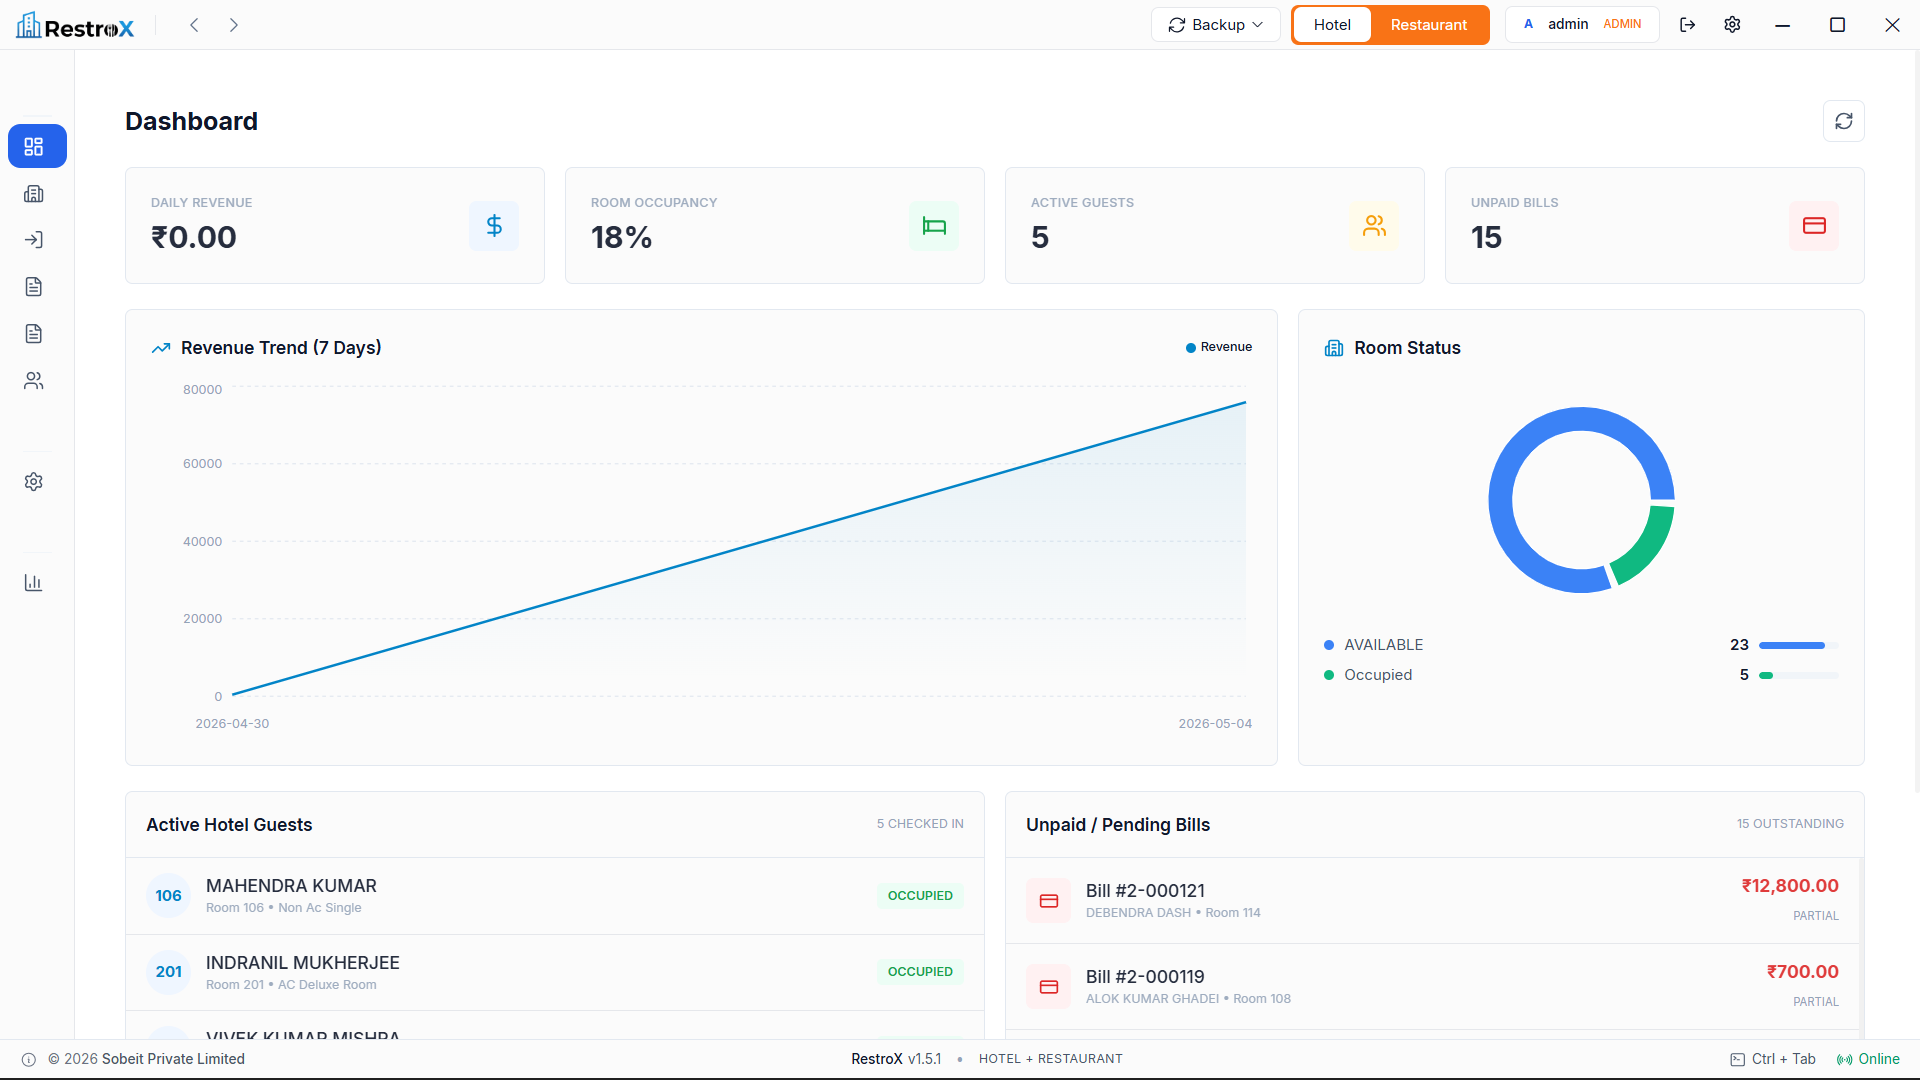The image size is (1920, 1080).
Task: Click the Daily Revenue dollar icon
Action: 494,226
